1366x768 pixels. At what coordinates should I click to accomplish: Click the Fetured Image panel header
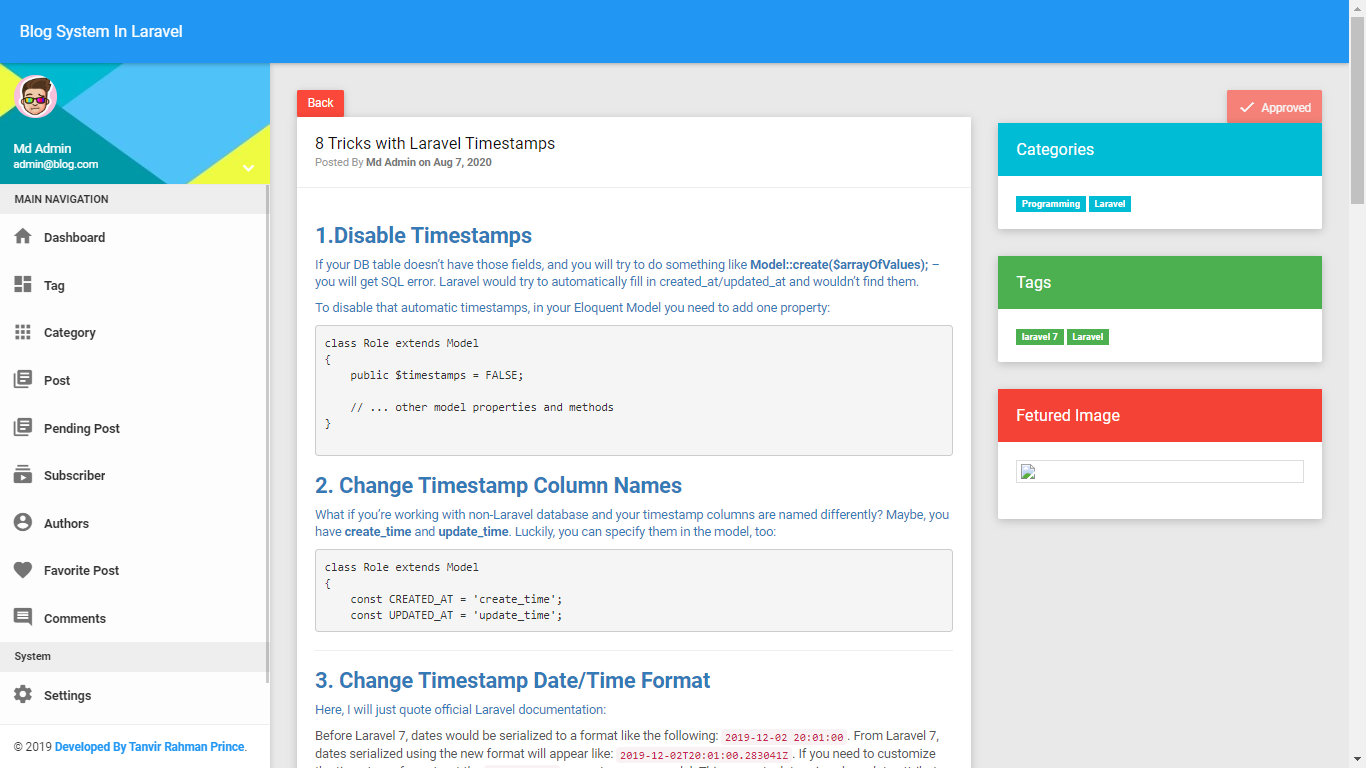[x=1160, y=416]
